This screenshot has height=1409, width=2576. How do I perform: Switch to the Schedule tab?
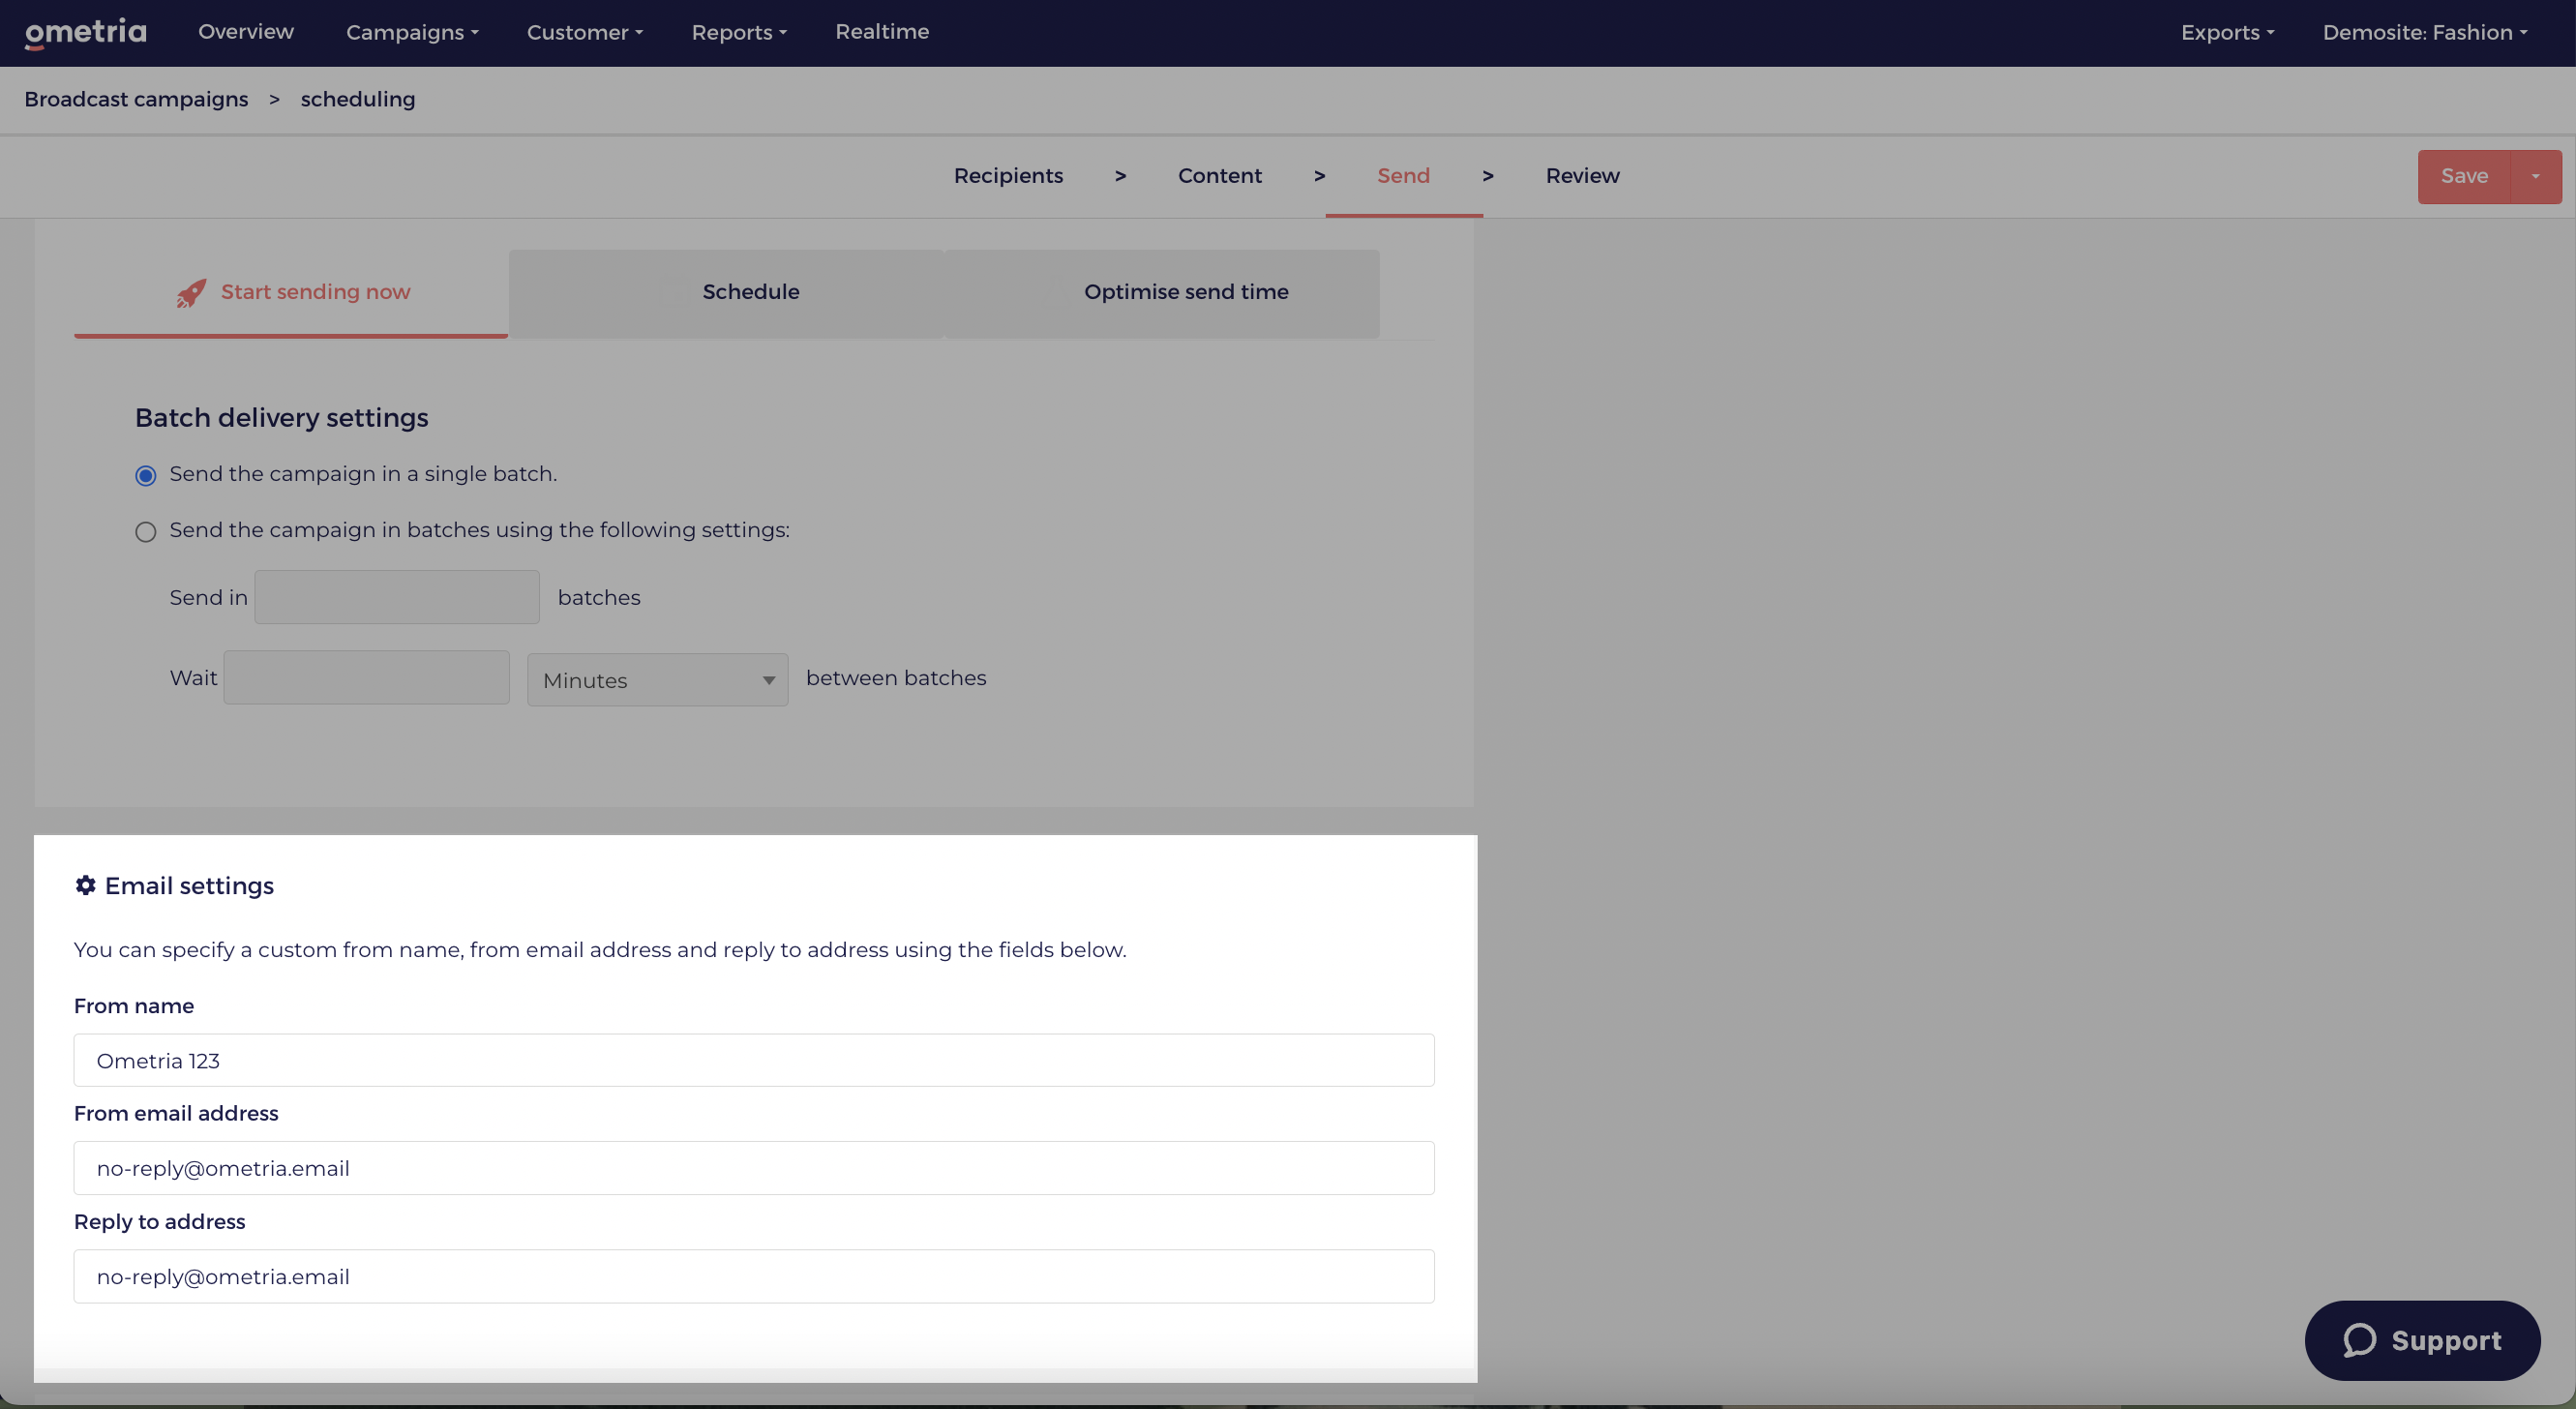(750, 292)
